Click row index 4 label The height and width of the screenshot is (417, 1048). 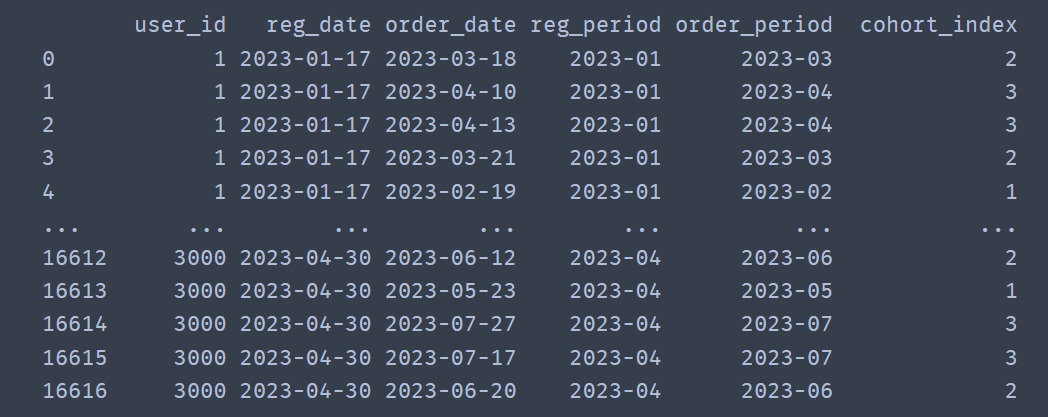(x=48, y=192)
